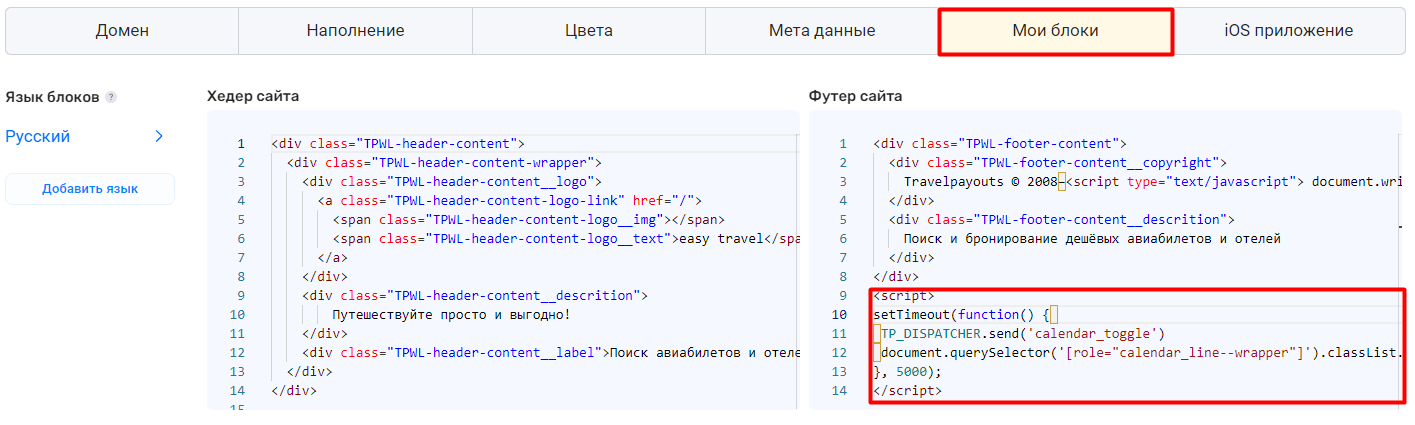Expand the Русский language chevron

click(158, 136)
